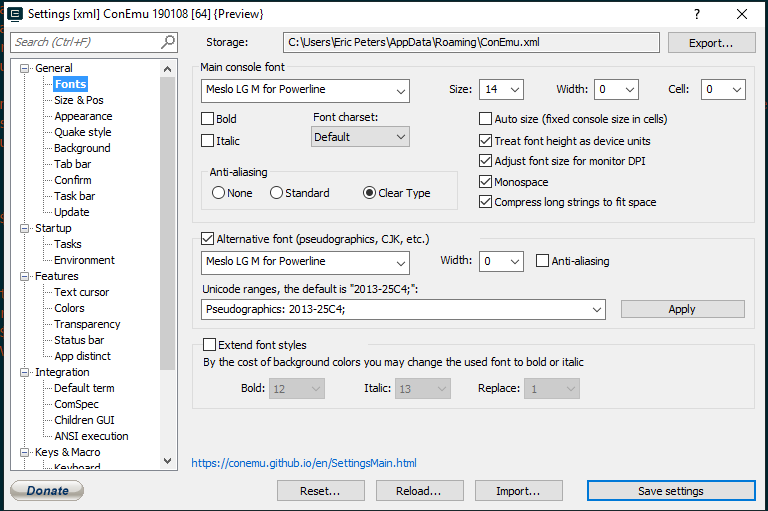Image resolution: width=768 pixels, height=511 pixels.
Task: Click the ConEmu app icon in title bar
Action: [15, 14]
